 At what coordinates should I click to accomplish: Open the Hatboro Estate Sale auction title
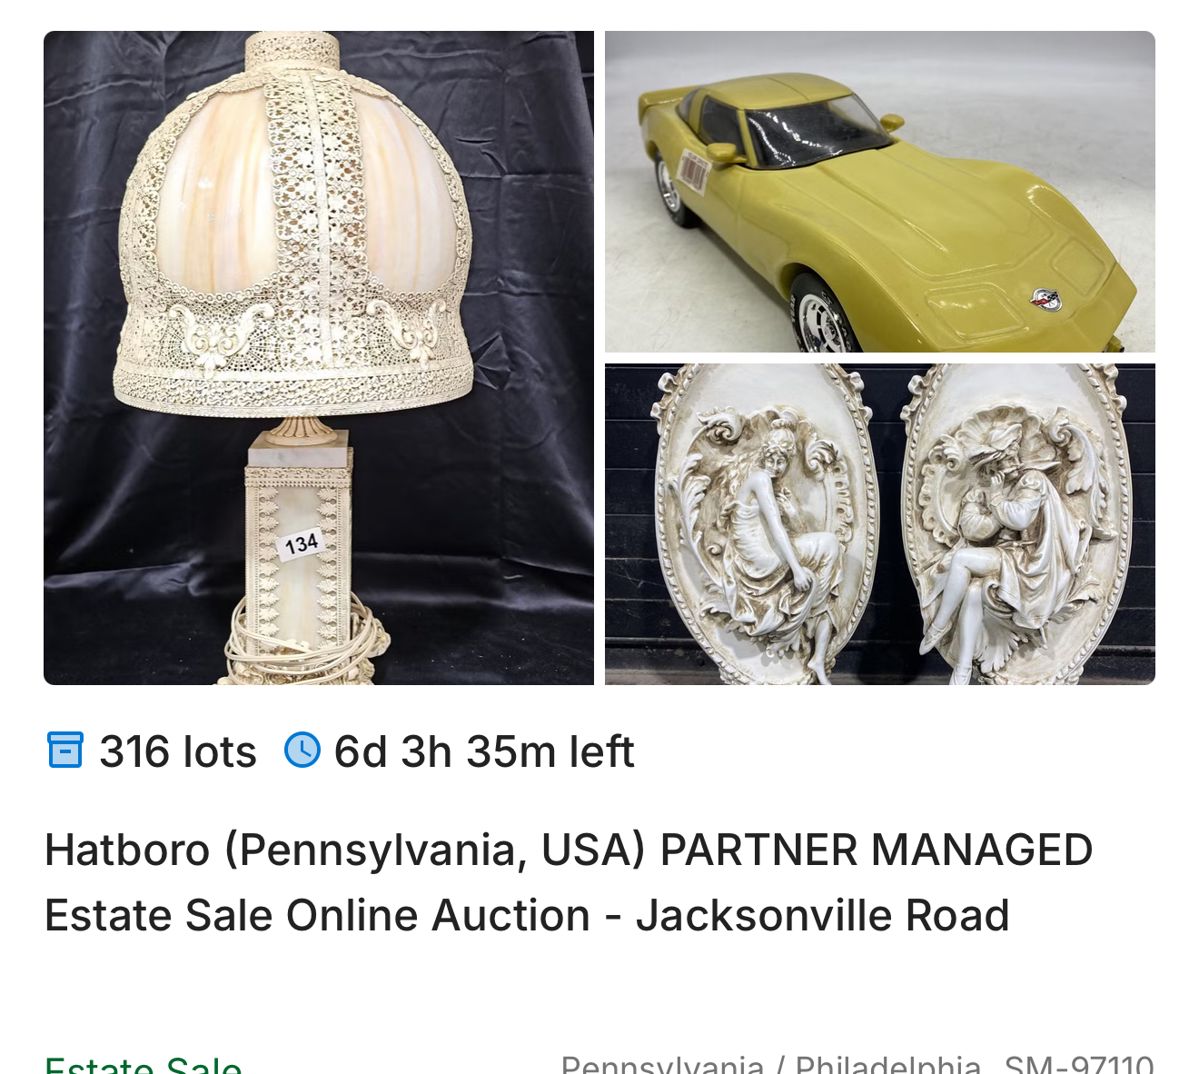(568, 882)
